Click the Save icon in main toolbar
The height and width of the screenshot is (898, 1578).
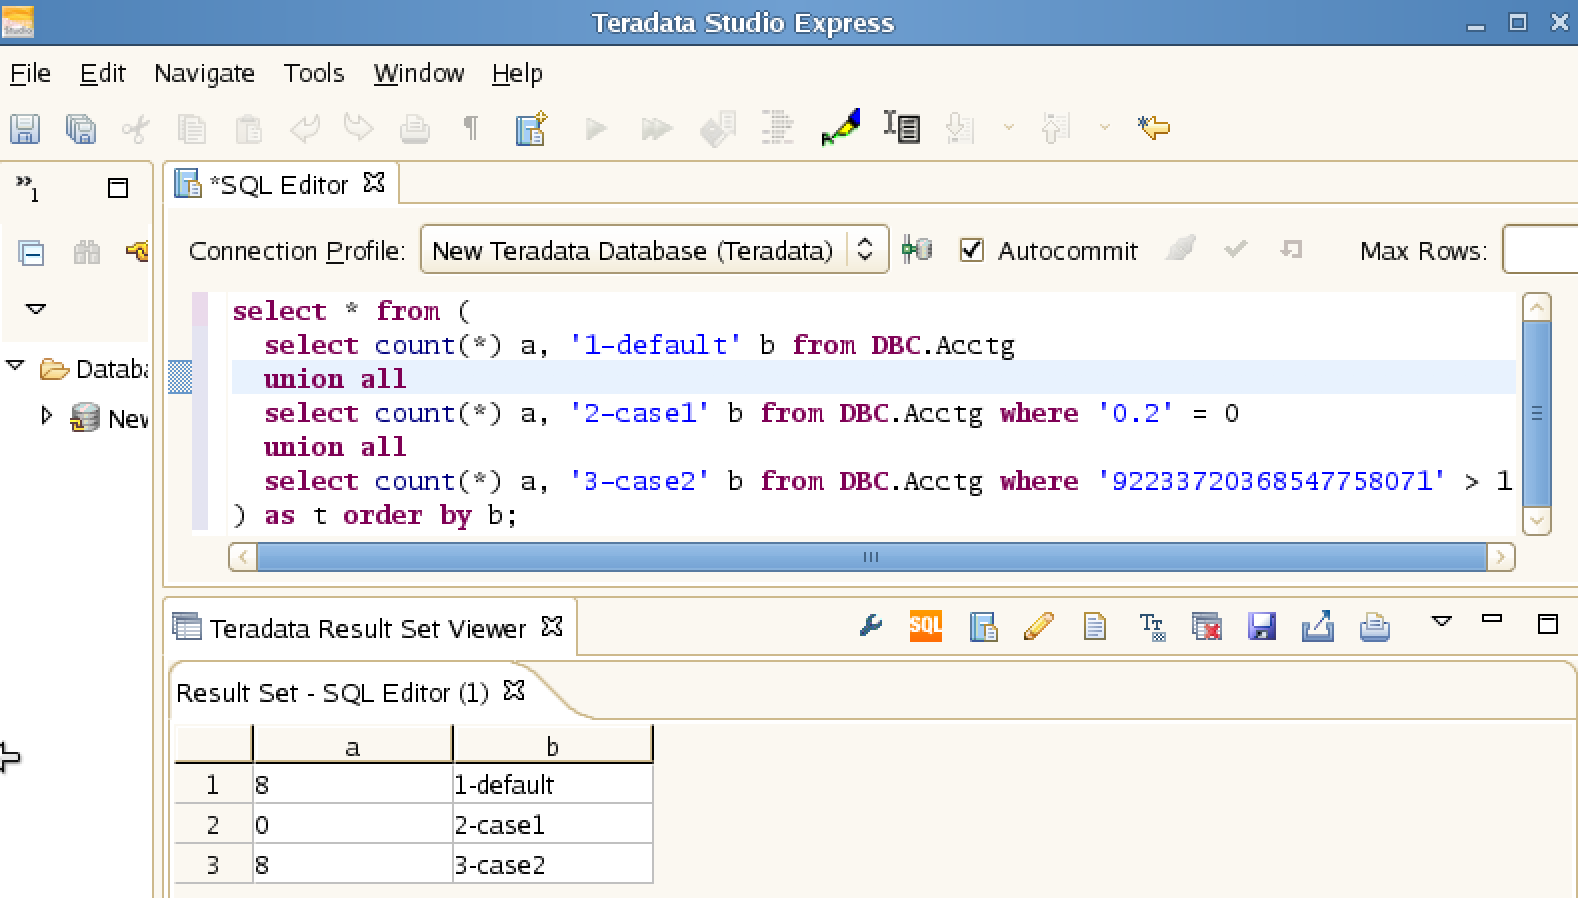(25, 129)
